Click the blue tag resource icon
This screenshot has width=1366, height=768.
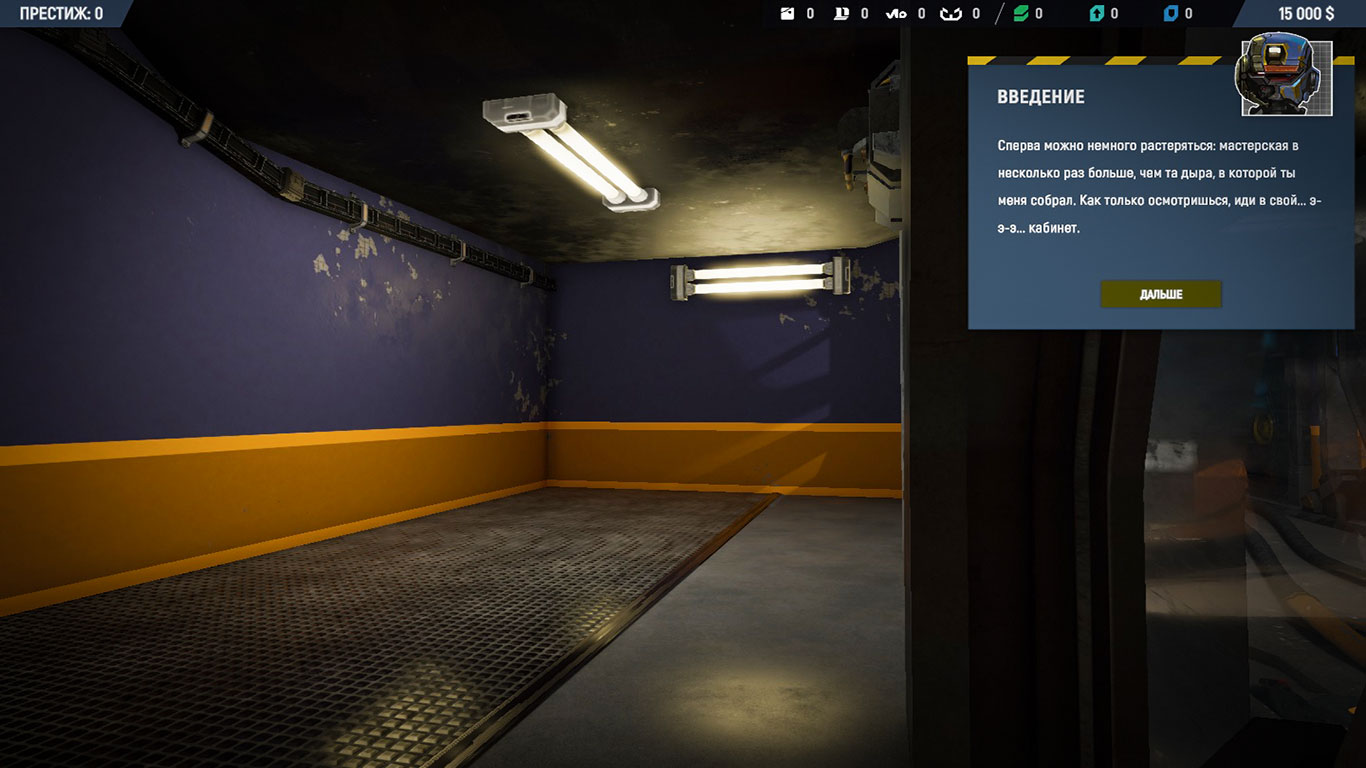tap(1170, 14)
